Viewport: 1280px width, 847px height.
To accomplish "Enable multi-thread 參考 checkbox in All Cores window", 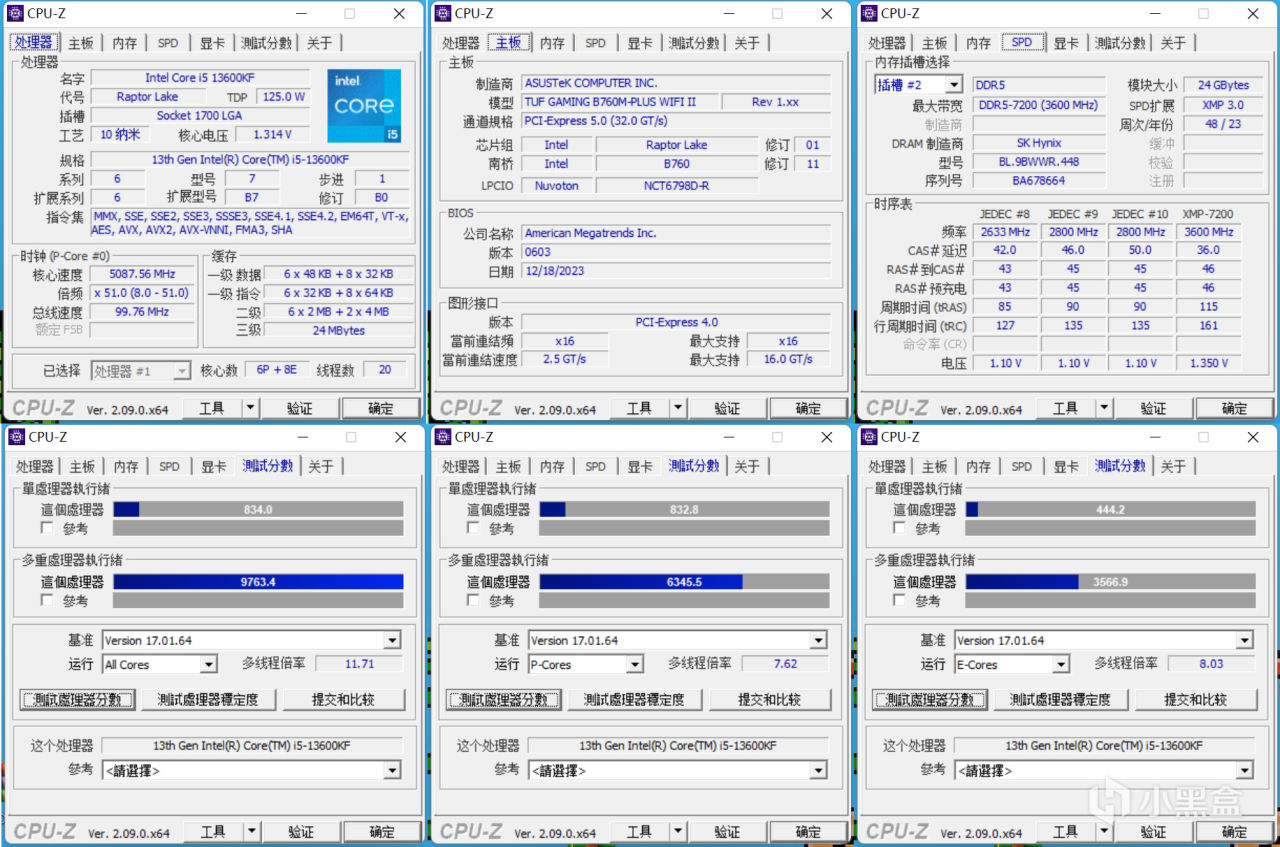I will pyautogui.click(x=47, y=600).
